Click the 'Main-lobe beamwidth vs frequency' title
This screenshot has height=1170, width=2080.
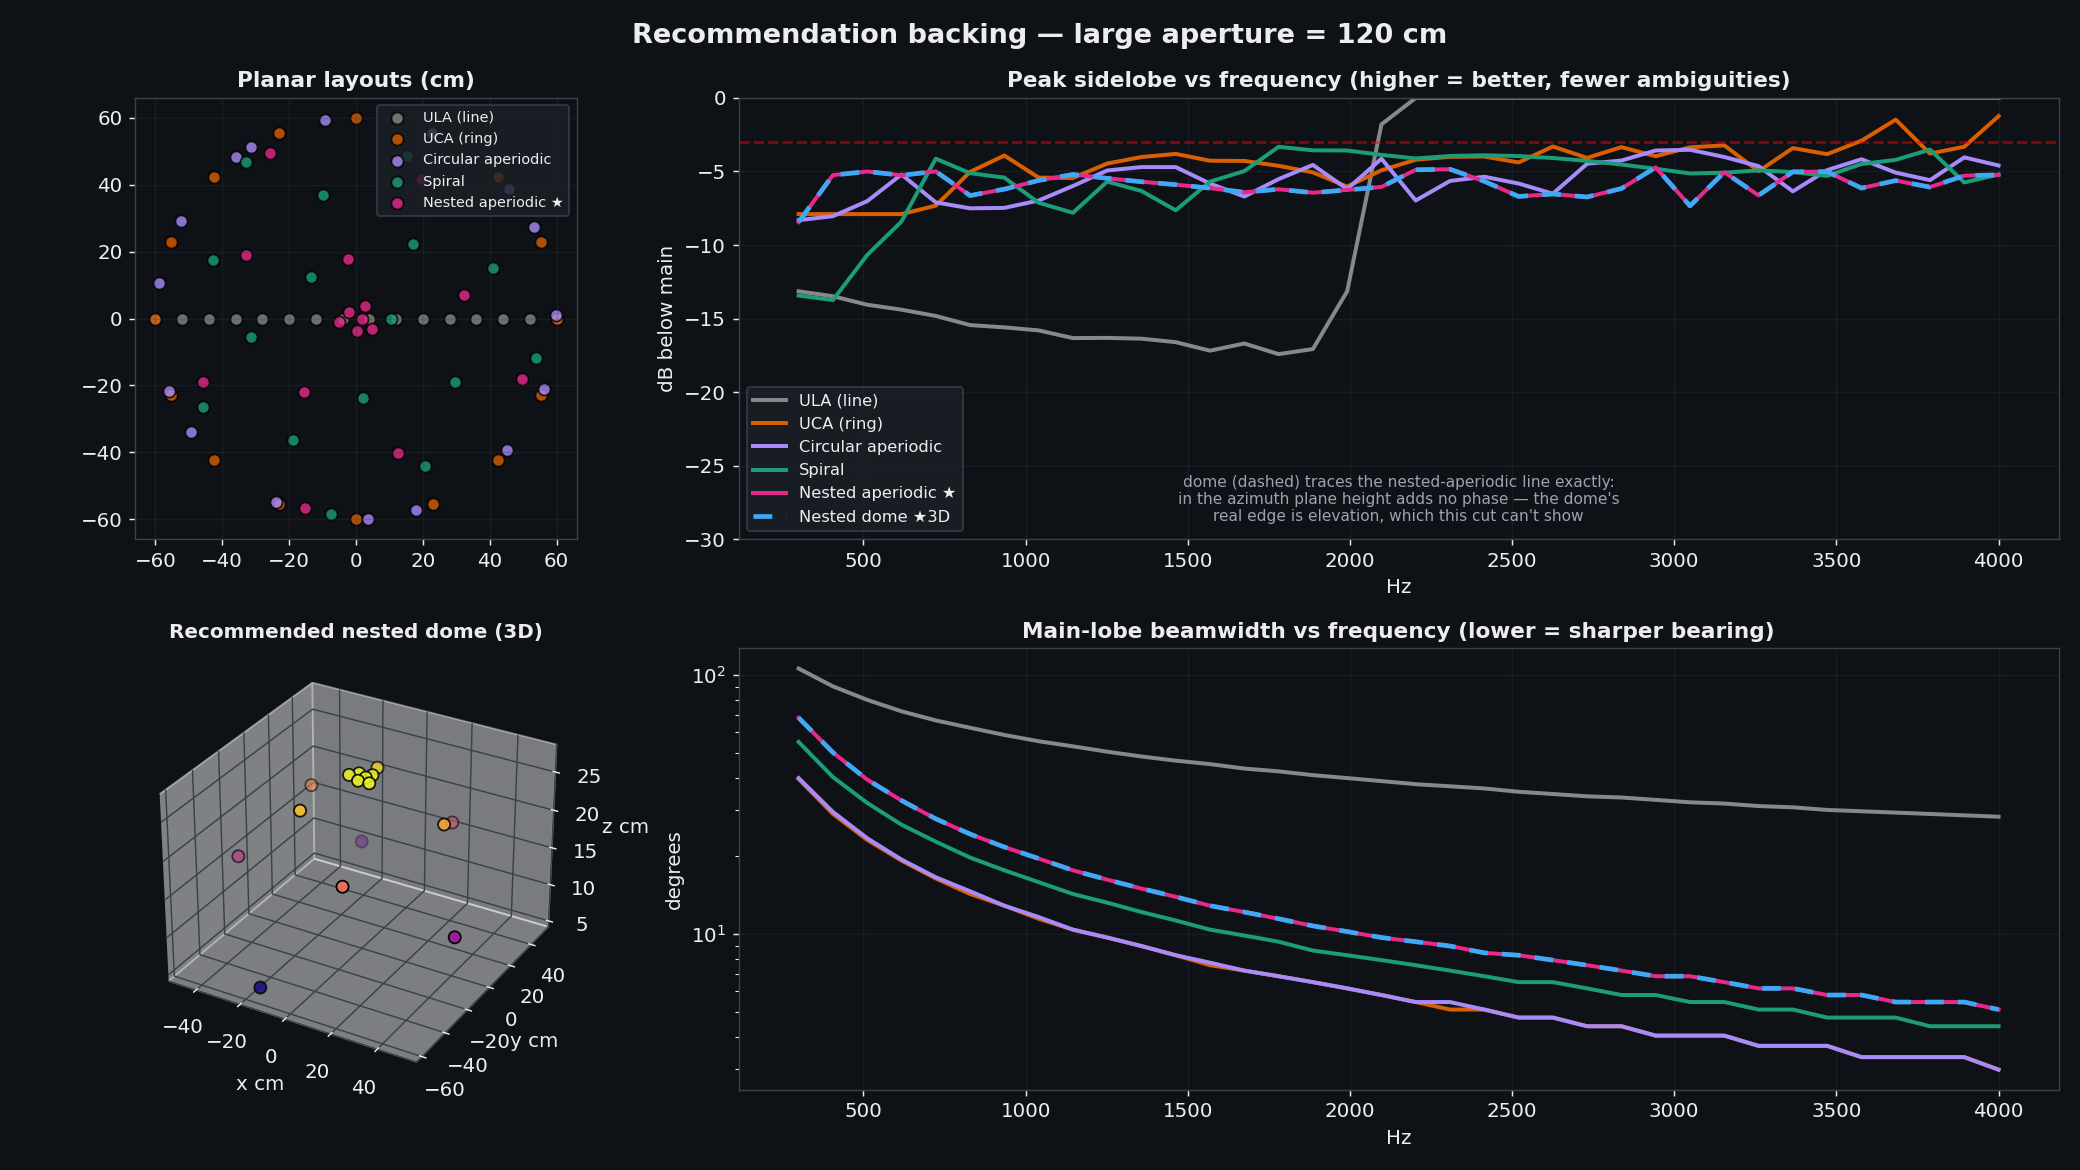1398,632
